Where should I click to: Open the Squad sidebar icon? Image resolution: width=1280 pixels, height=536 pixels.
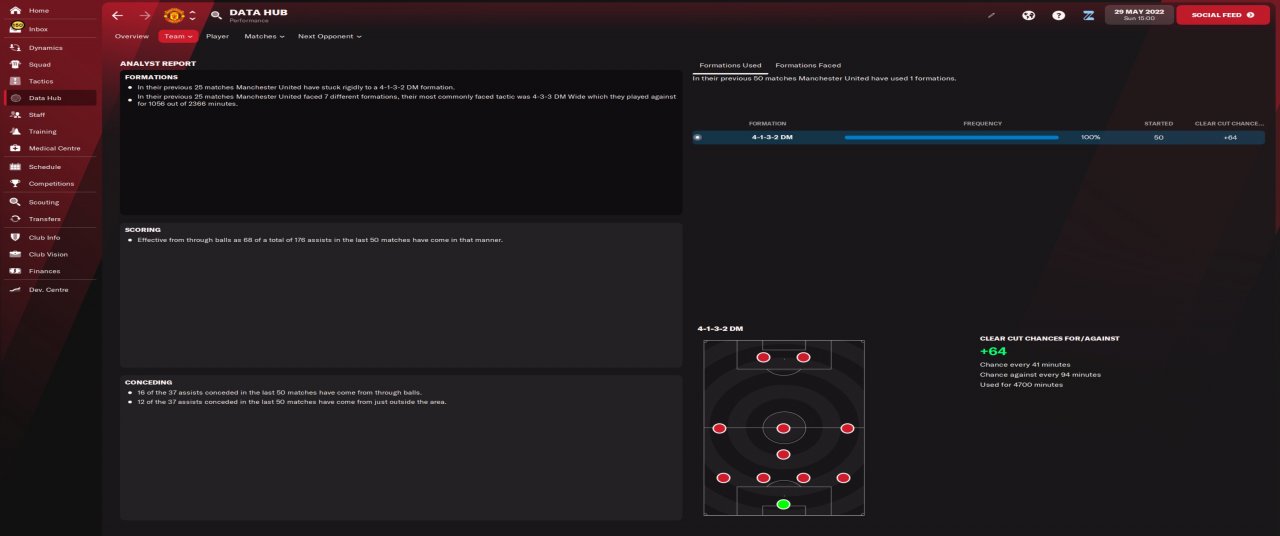pos(15,64)
